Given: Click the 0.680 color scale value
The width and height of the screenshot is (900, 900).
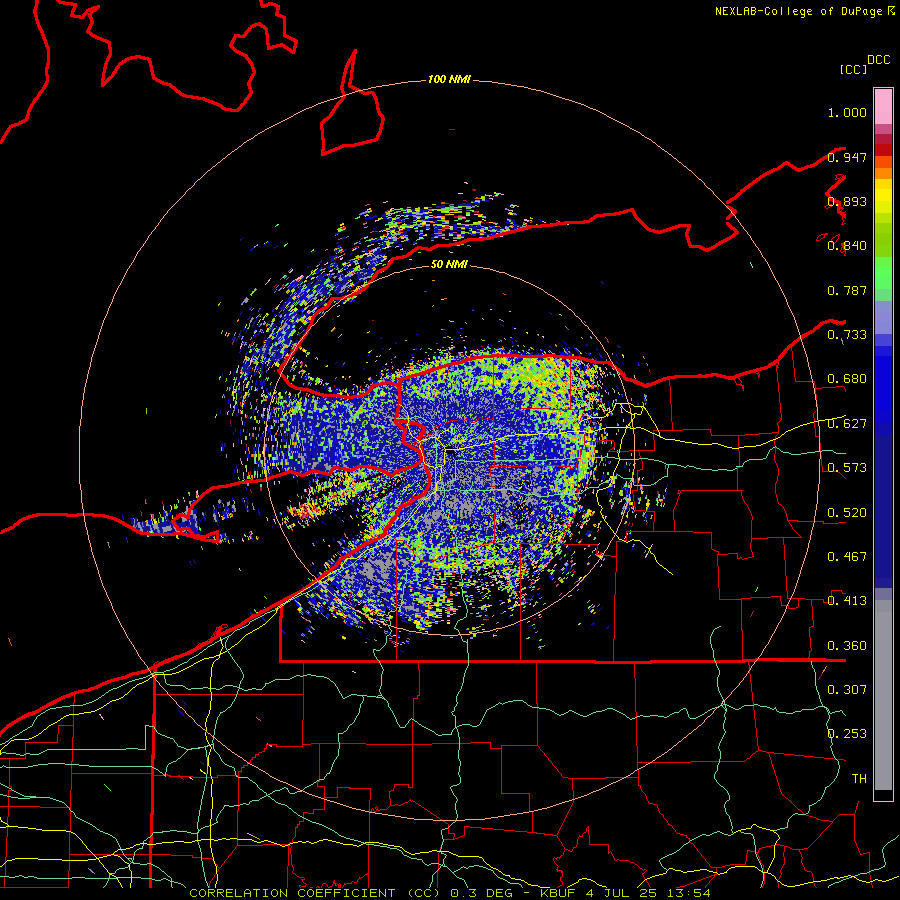Looking at the screenshot, I should (x=847, y=379).
